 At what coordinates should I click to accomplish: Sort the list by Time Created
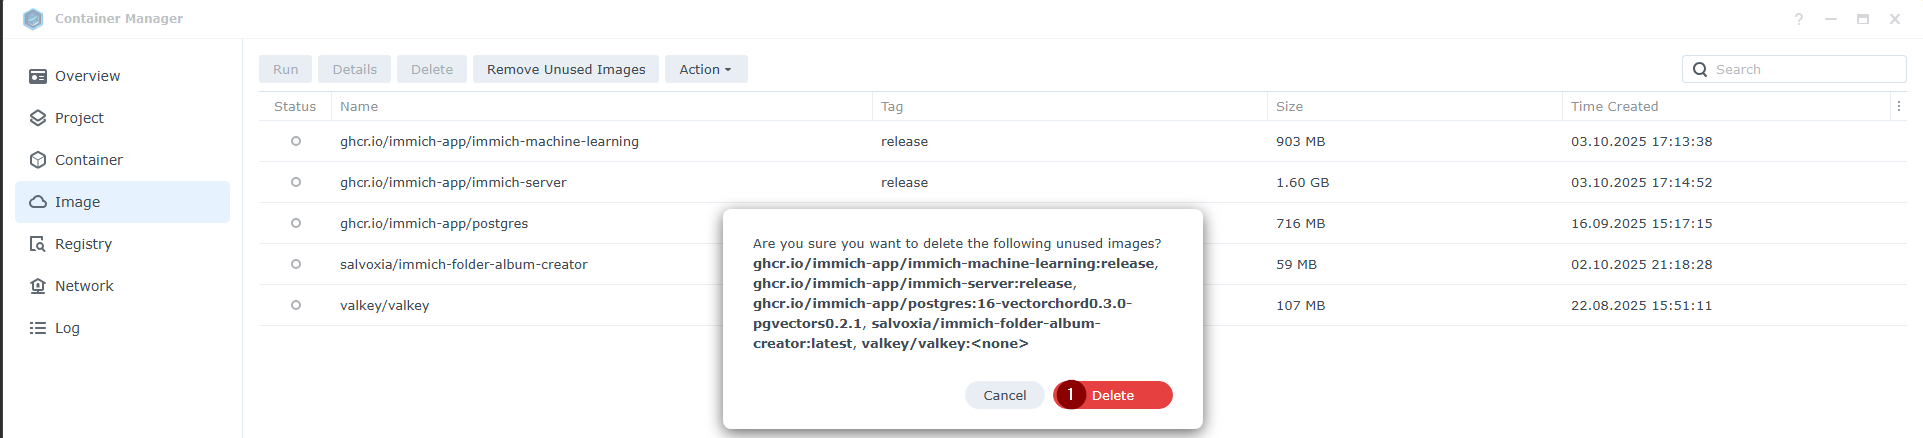(1614, 106)
